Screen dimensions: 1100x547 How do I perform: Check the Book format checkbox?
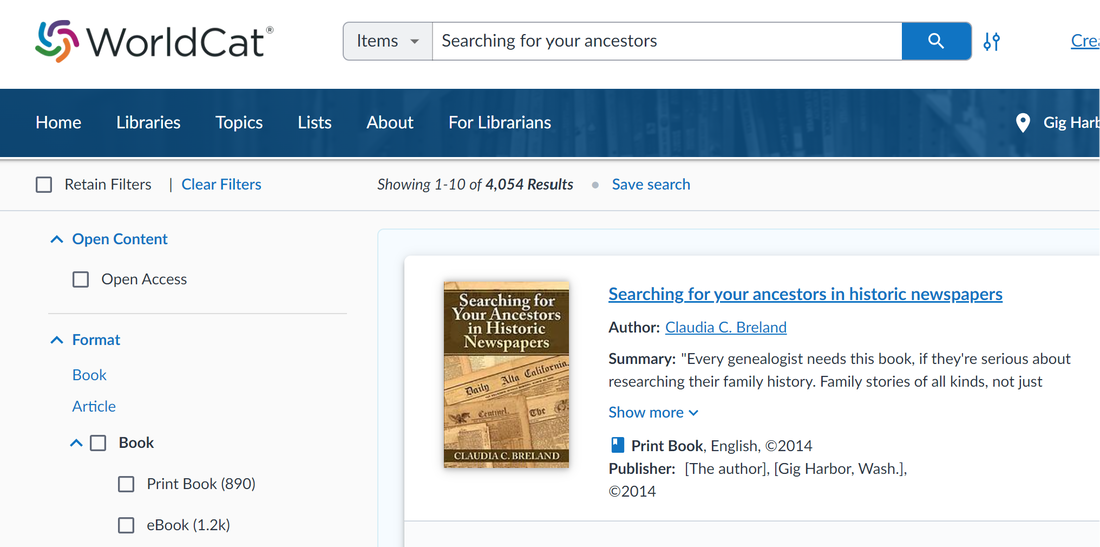(98, 443)
